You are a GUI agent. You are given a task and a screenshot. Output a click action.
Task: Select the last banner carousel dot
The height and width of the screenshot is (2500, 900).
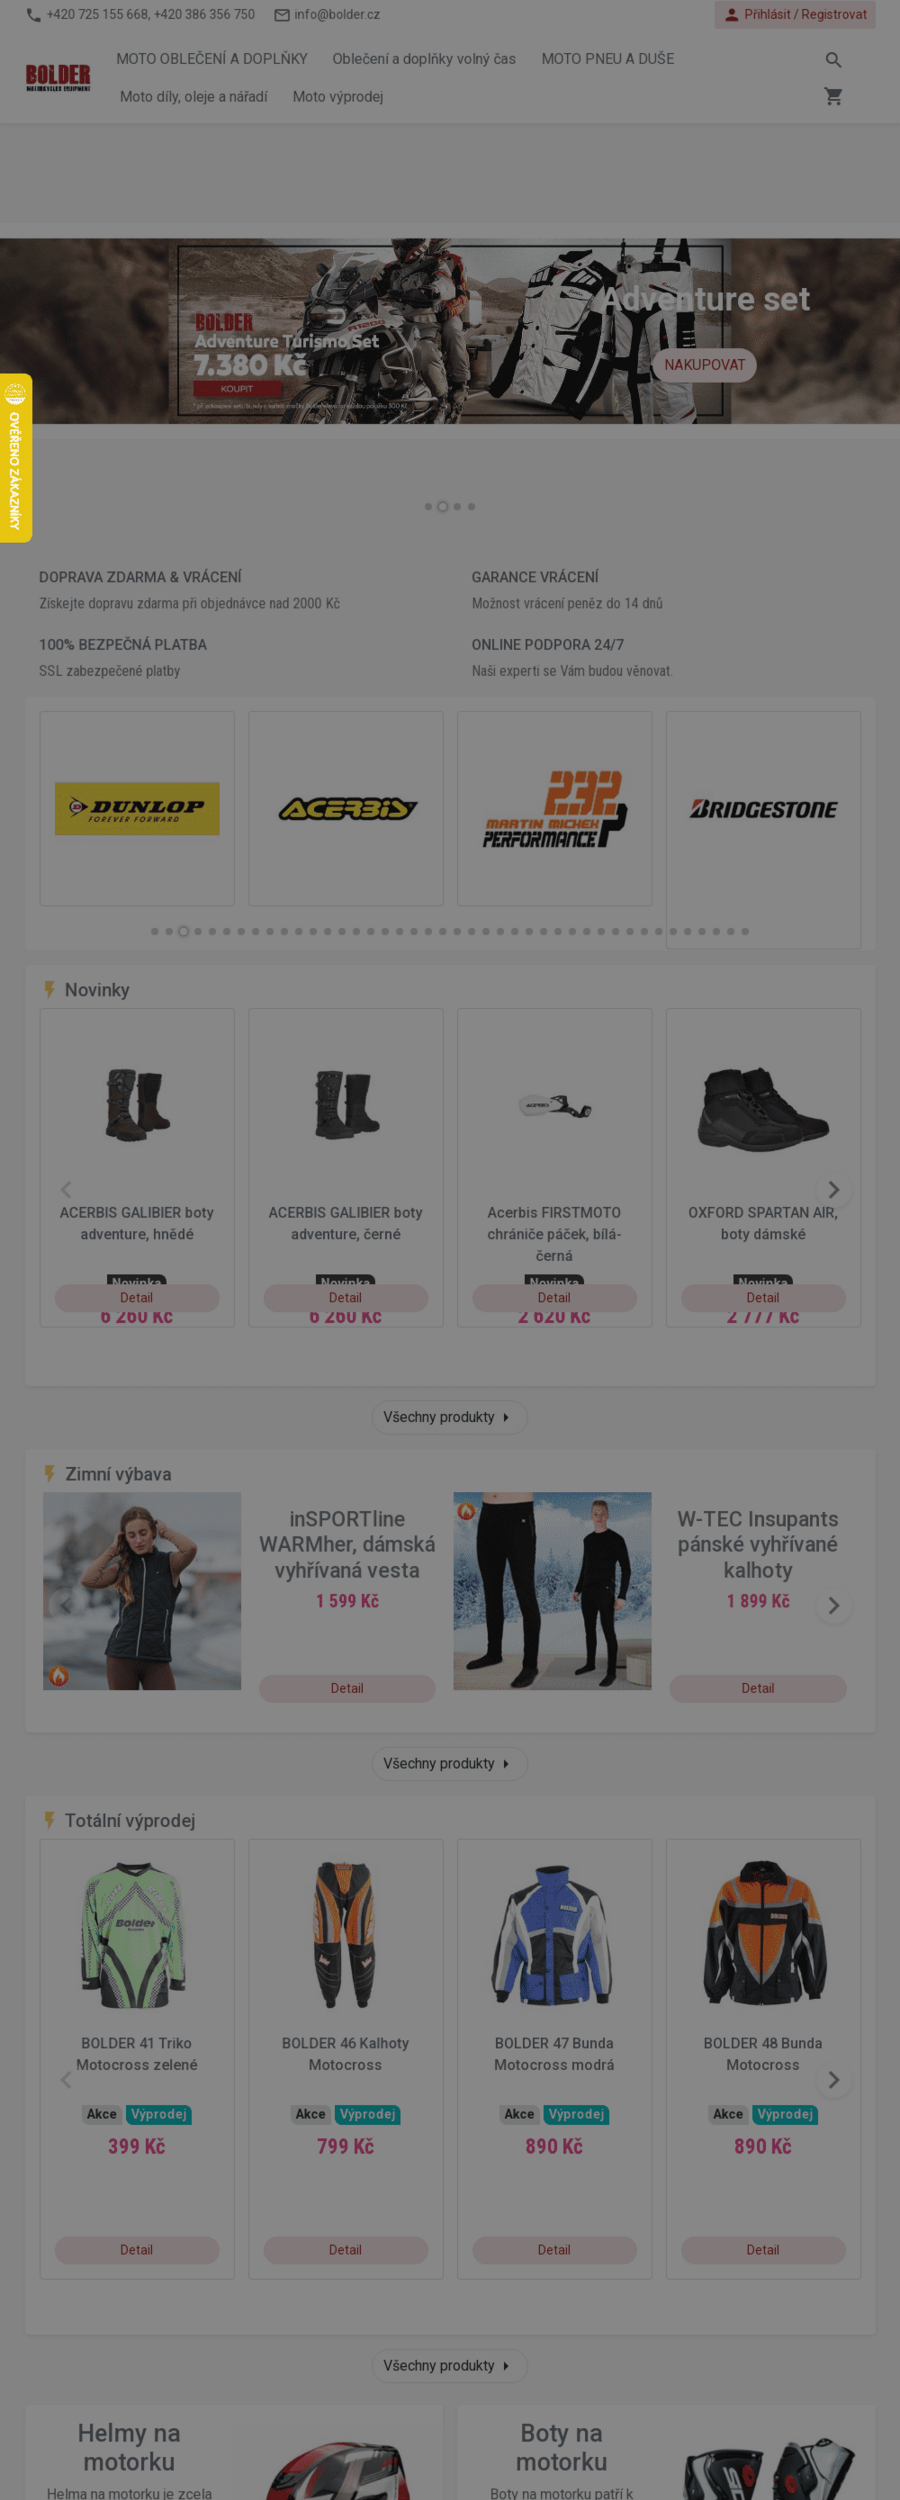471,507
